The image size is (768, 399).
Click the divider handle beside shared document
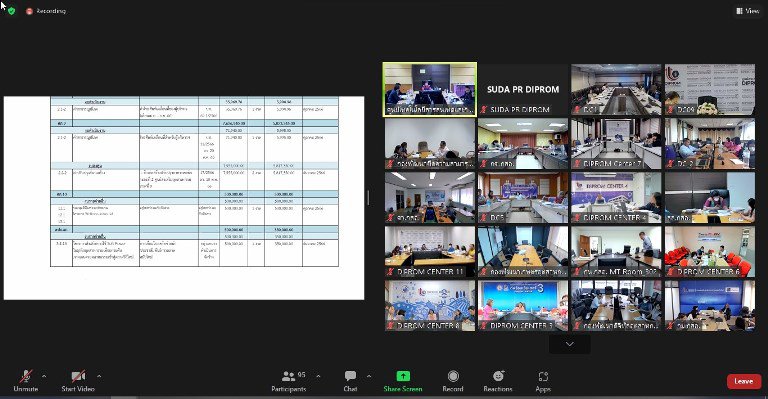point(368,197)
